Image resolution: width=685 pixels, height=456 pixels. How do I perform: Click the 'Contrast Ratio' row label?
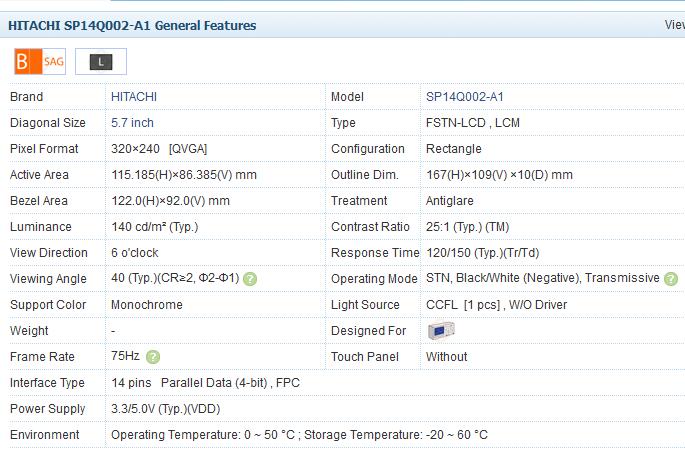coord(370,227)
